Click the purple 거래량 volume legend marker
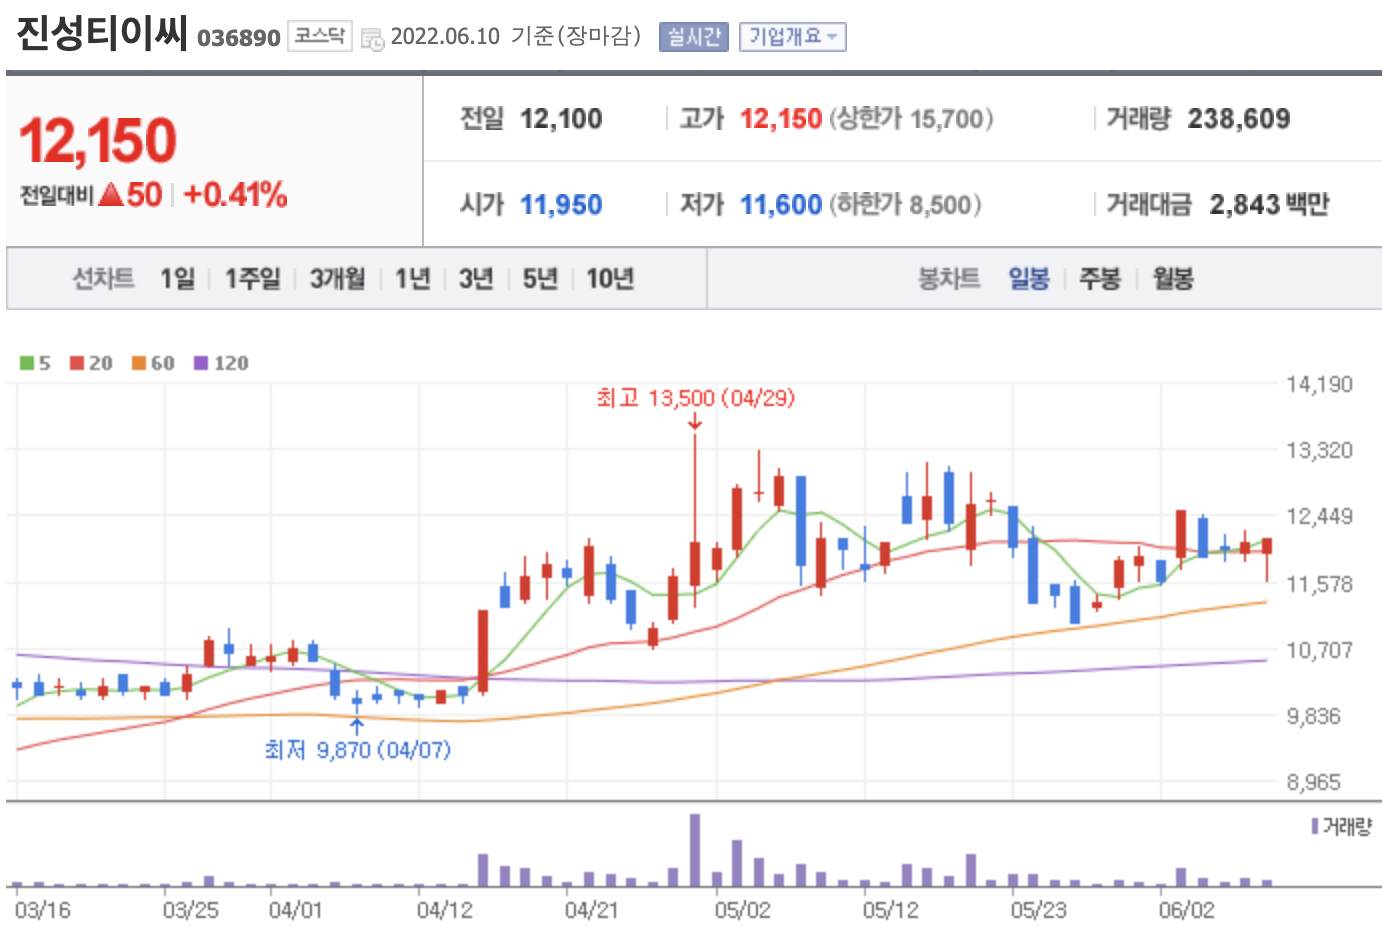 pyautogui.click(x=1315, y=826)
